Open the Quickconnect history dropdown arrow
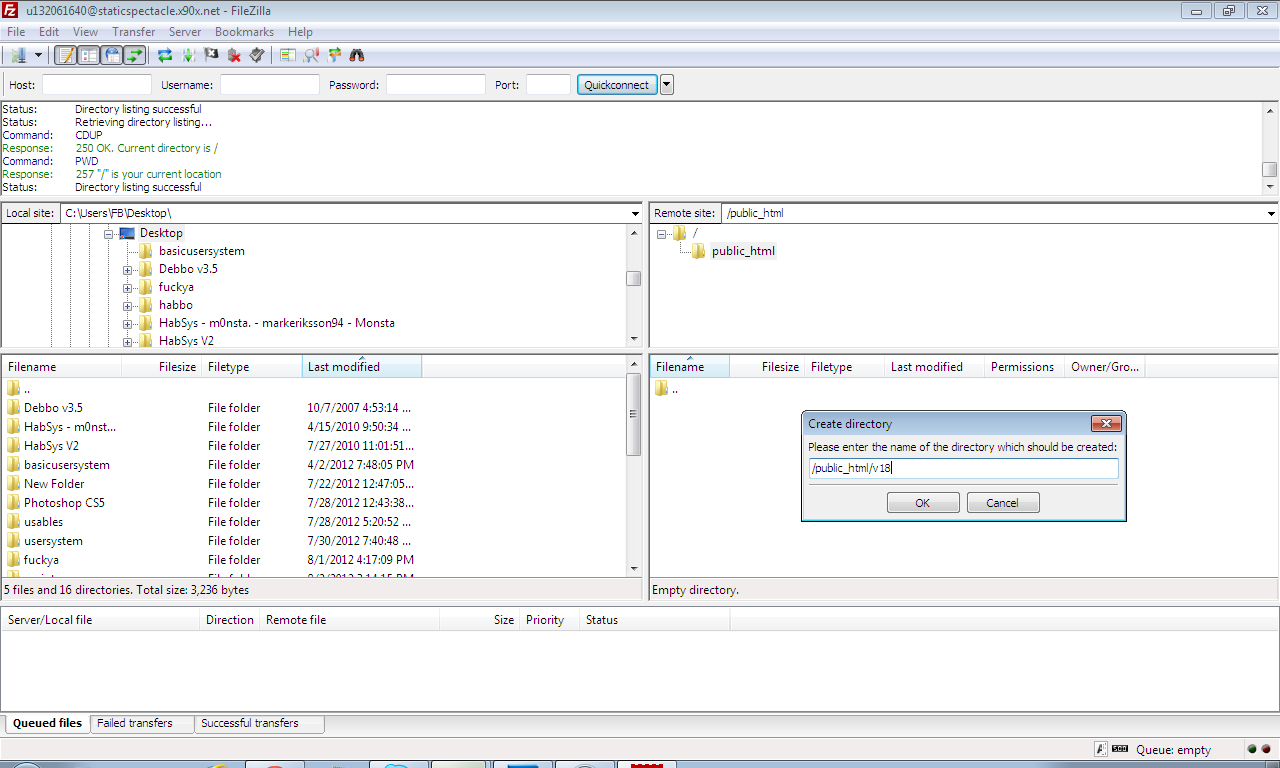The width and height of the screenshot is (1280, 768). click(667, 85)
